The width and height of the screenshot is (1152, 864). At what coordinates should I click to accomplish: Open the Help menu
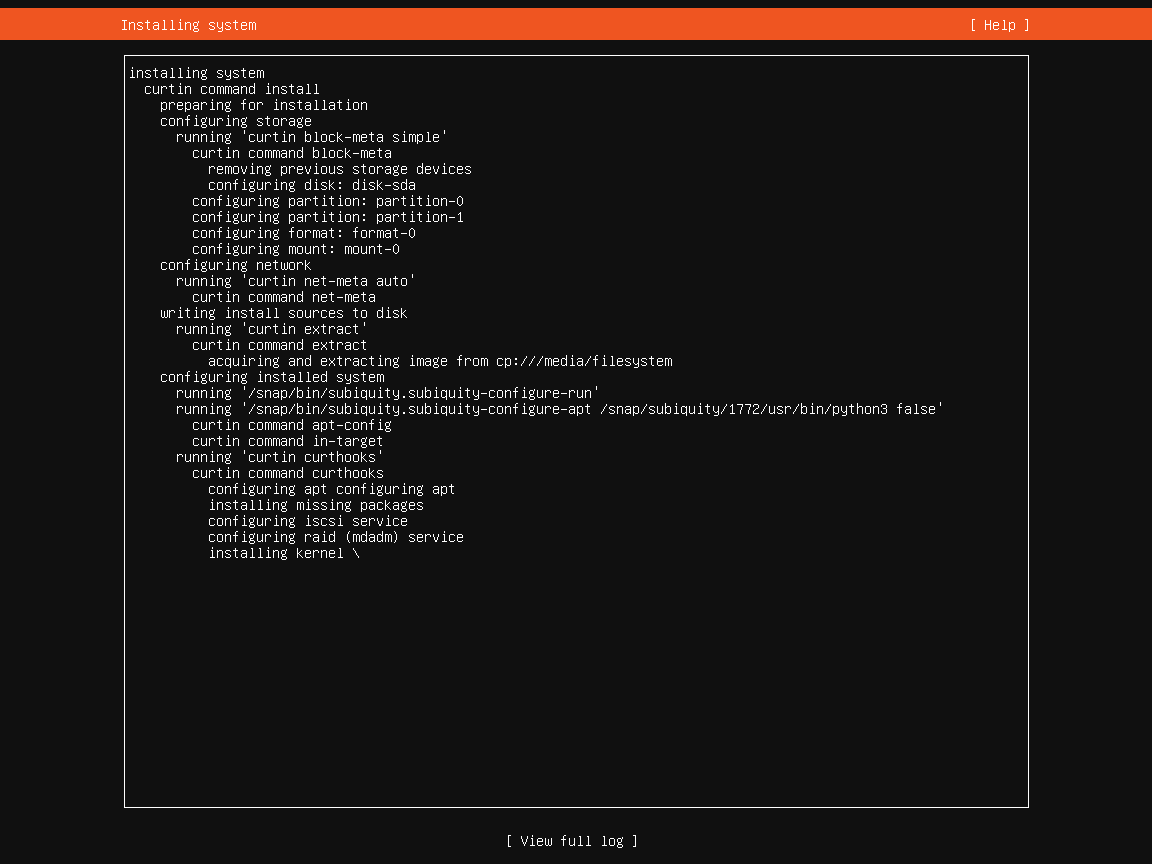point(999,25)
